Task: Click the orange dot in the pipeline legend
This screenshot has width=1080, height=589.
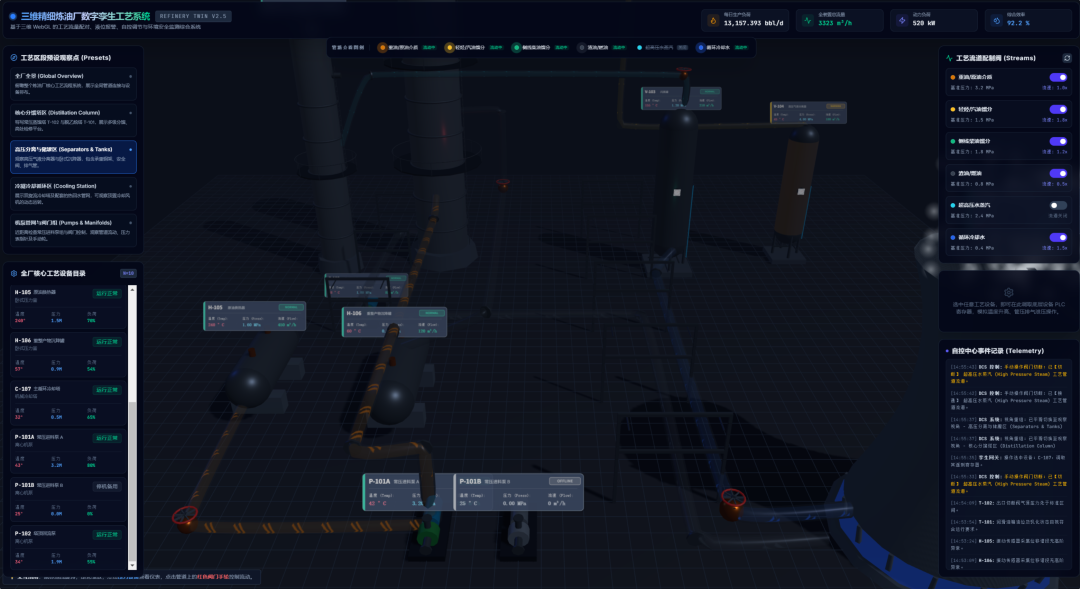Action: tap(382, 48)
